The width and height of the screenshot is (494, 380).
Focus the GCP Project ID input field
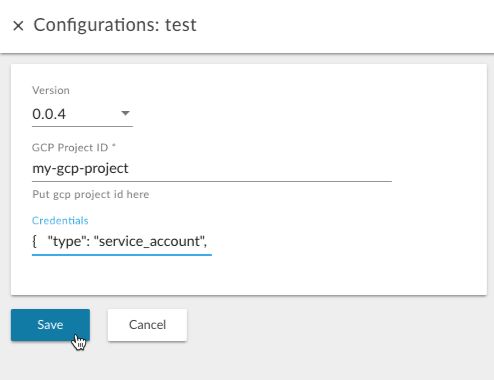pos(212,169)
